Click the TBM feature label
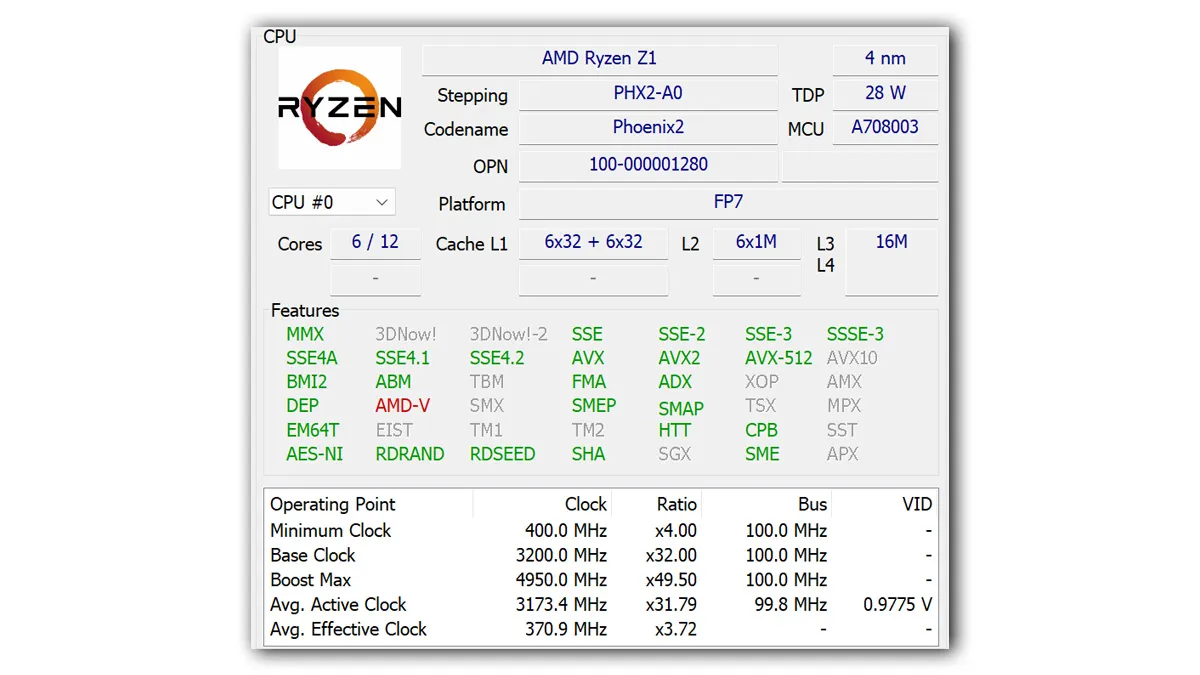This screenshot has width=1200, height=675. point(487,382)
